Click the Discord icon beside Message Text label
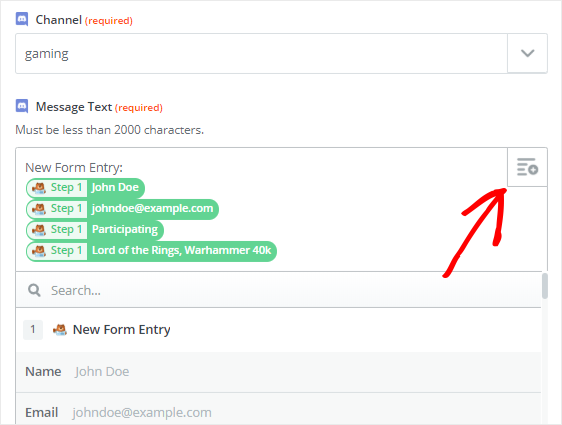 [22, 106]
